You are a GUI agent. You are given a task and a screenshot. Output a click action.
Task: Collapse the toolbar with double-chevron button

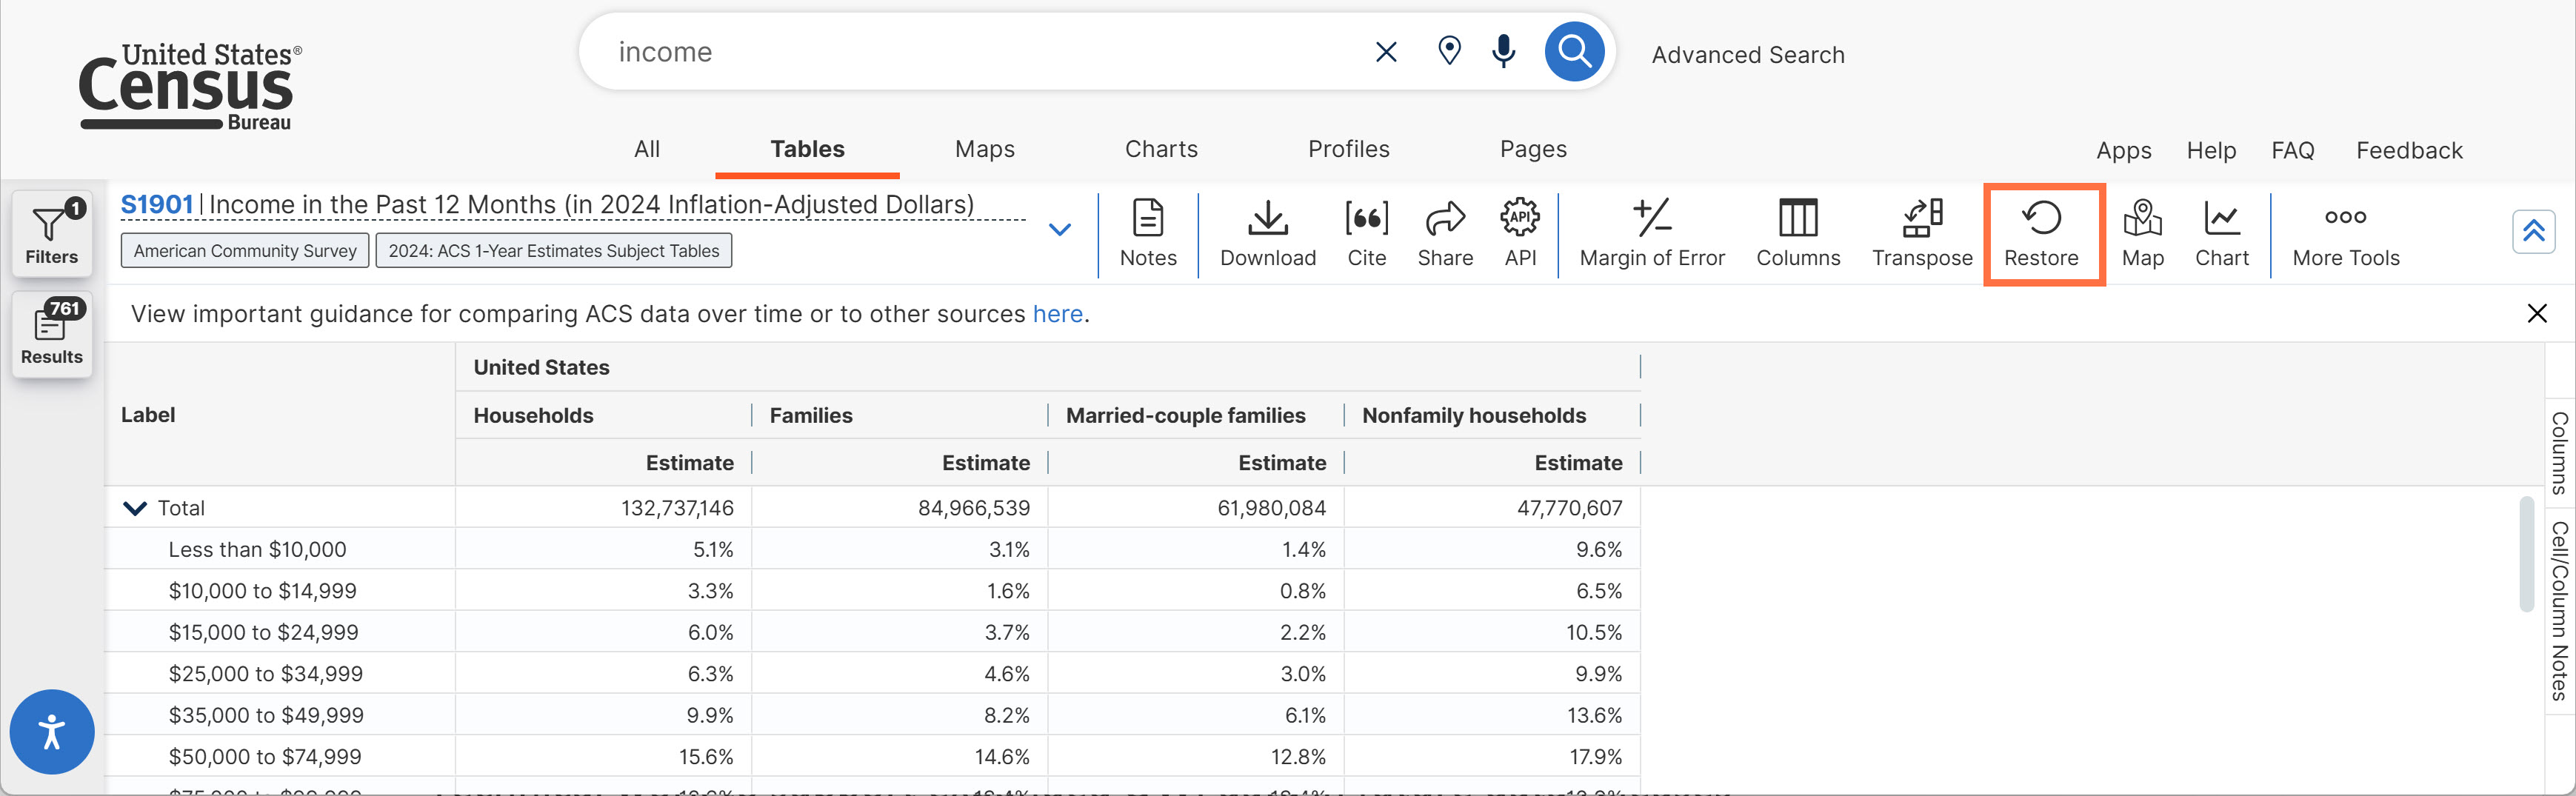[2532, 232]
